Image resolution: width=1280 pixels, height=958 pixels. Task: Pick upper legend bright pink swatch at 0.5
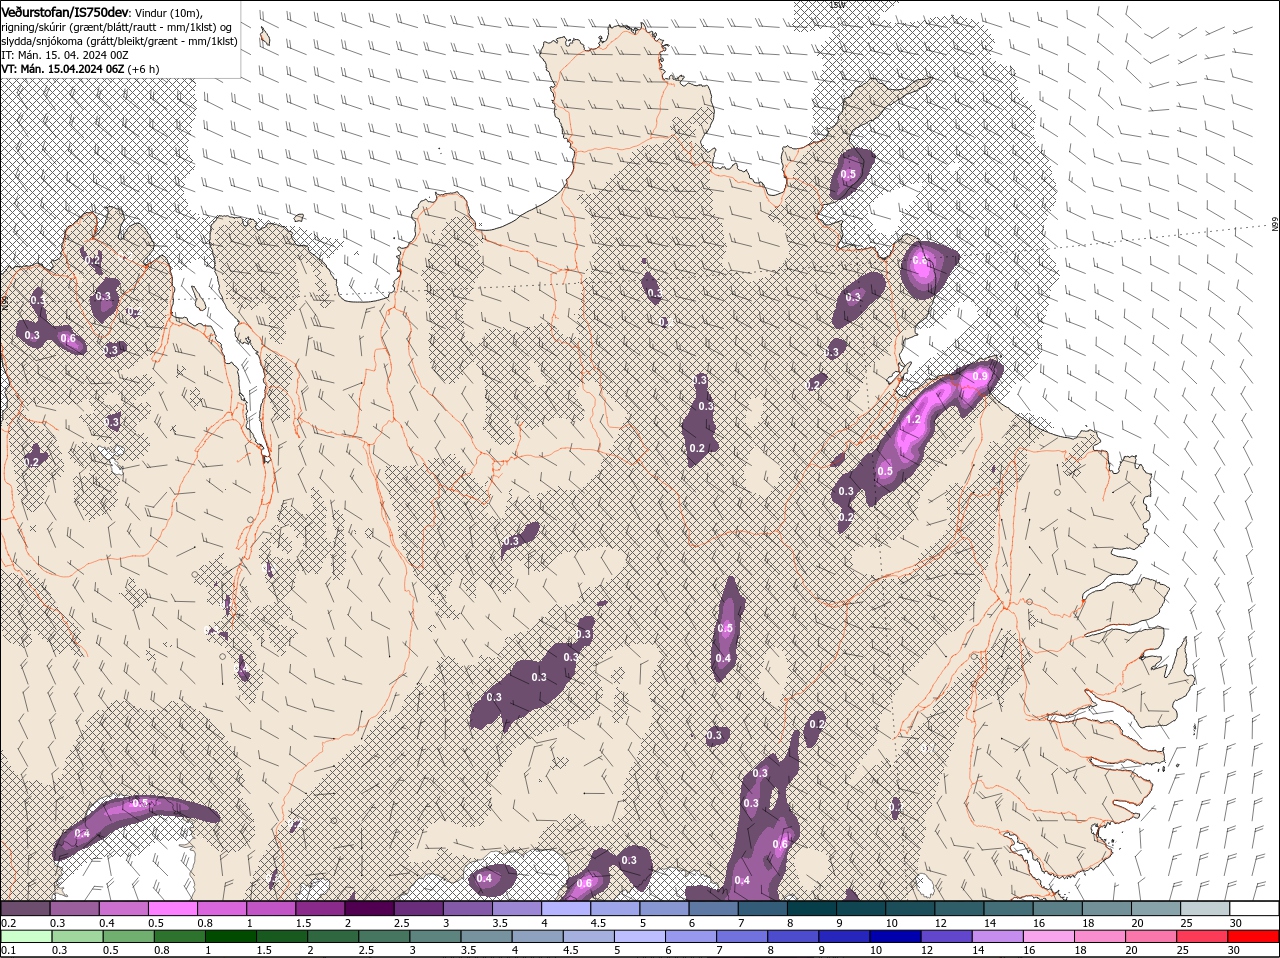[173, 908]
